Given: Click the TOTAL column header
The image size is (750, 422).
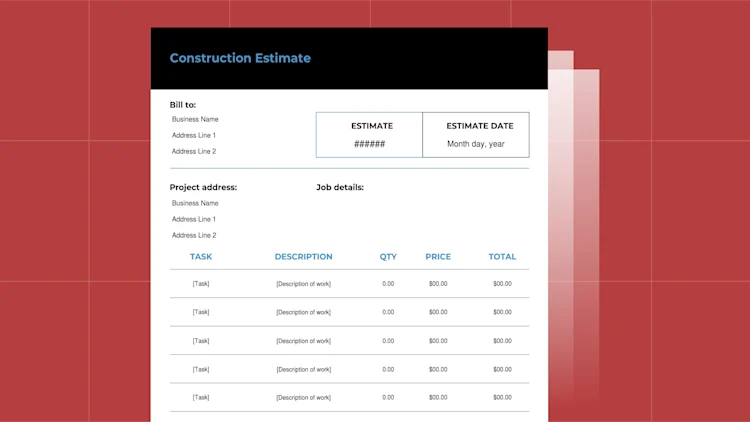Looking at the screenshot, I should [502, 256].
